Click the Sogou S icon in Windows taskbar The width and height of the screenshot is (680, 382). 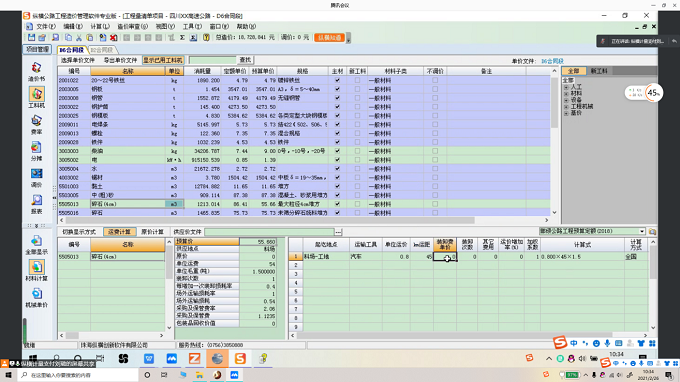click(x=240, y=359)
